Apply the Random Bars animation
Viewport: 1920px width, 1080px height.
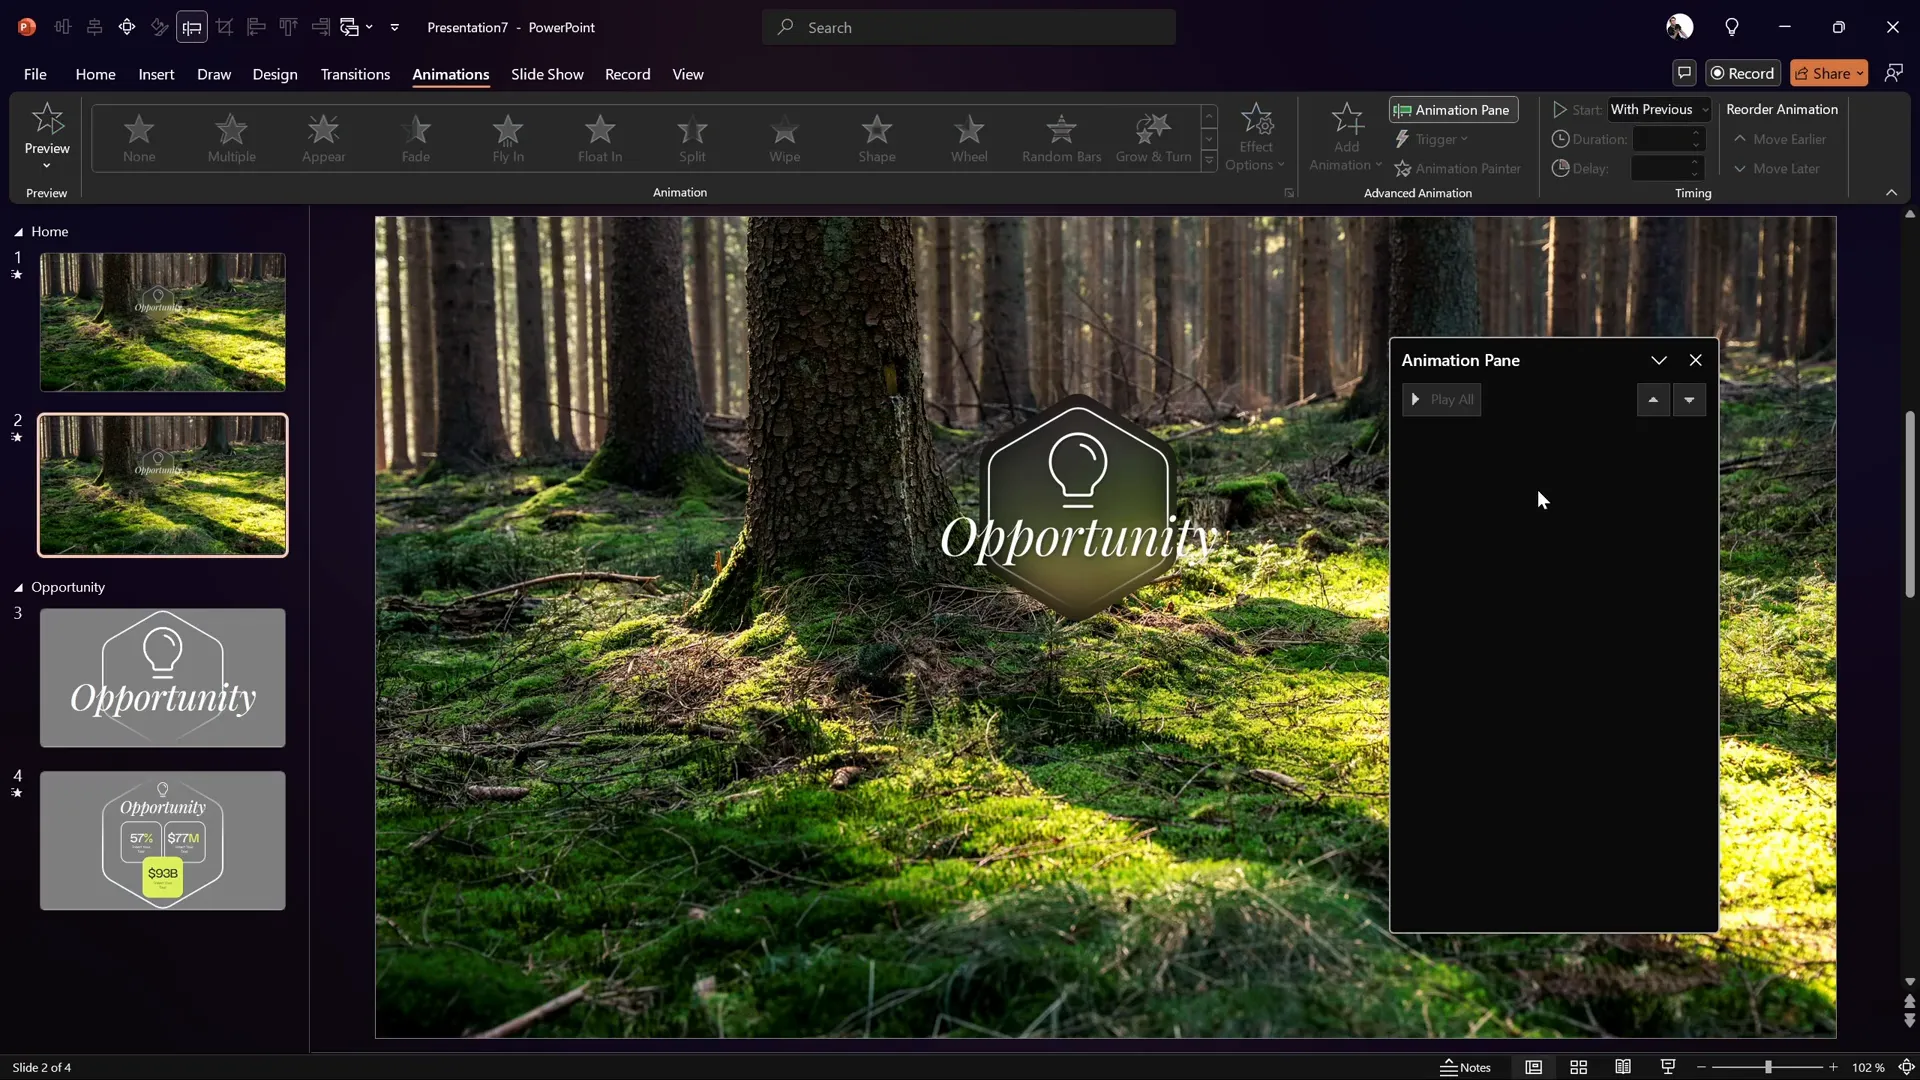click(x=1061, y=138)
